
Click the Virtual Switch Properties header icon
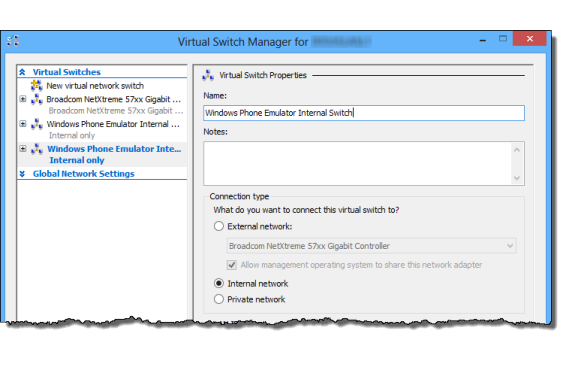[x=208, y=75]
